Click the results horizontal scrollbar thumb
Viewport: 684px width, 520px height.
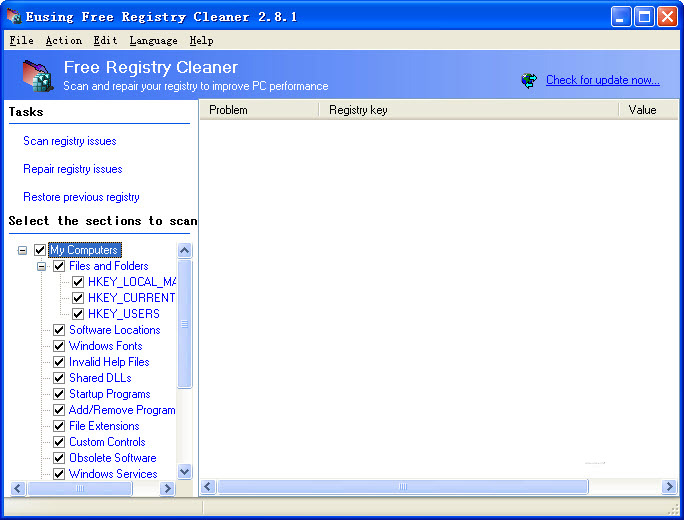403,487
